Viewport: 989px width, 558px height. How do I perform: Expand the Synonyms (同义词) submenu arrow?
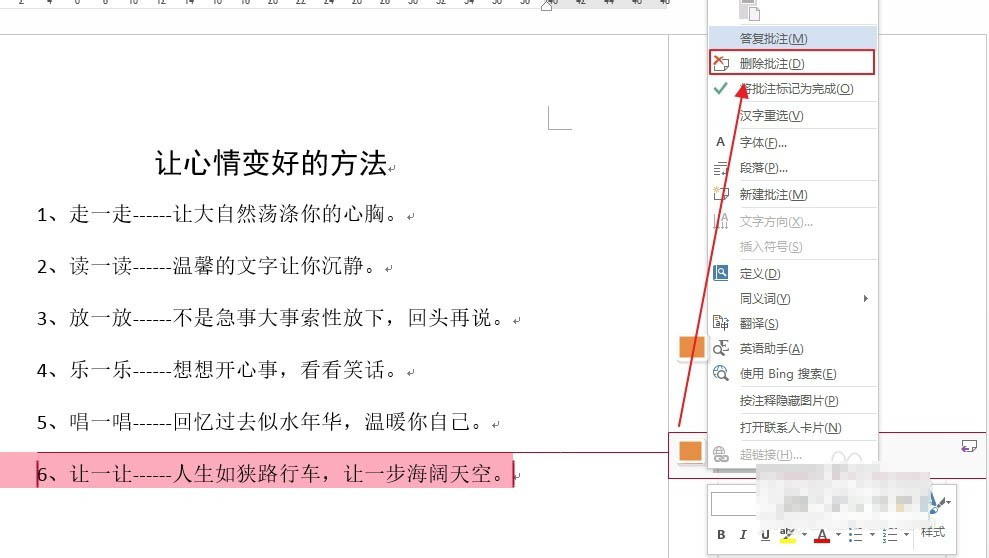coord(865,299)
